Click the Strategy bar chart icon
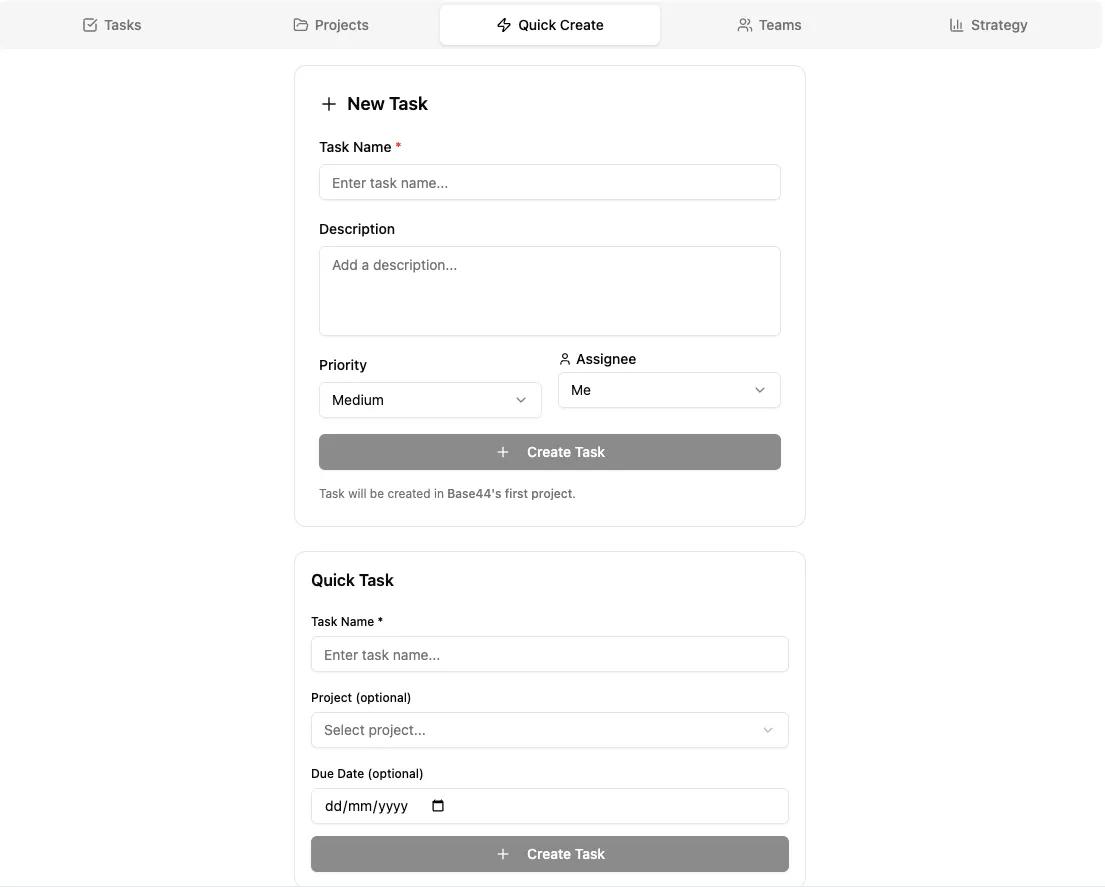The width and height of the screenshot is (1105, 887). (956, 25)
